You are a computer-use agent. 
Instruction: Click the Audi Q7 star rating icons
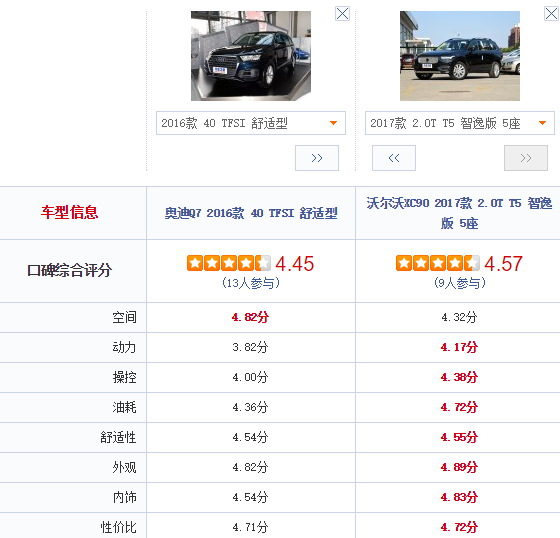229,263
